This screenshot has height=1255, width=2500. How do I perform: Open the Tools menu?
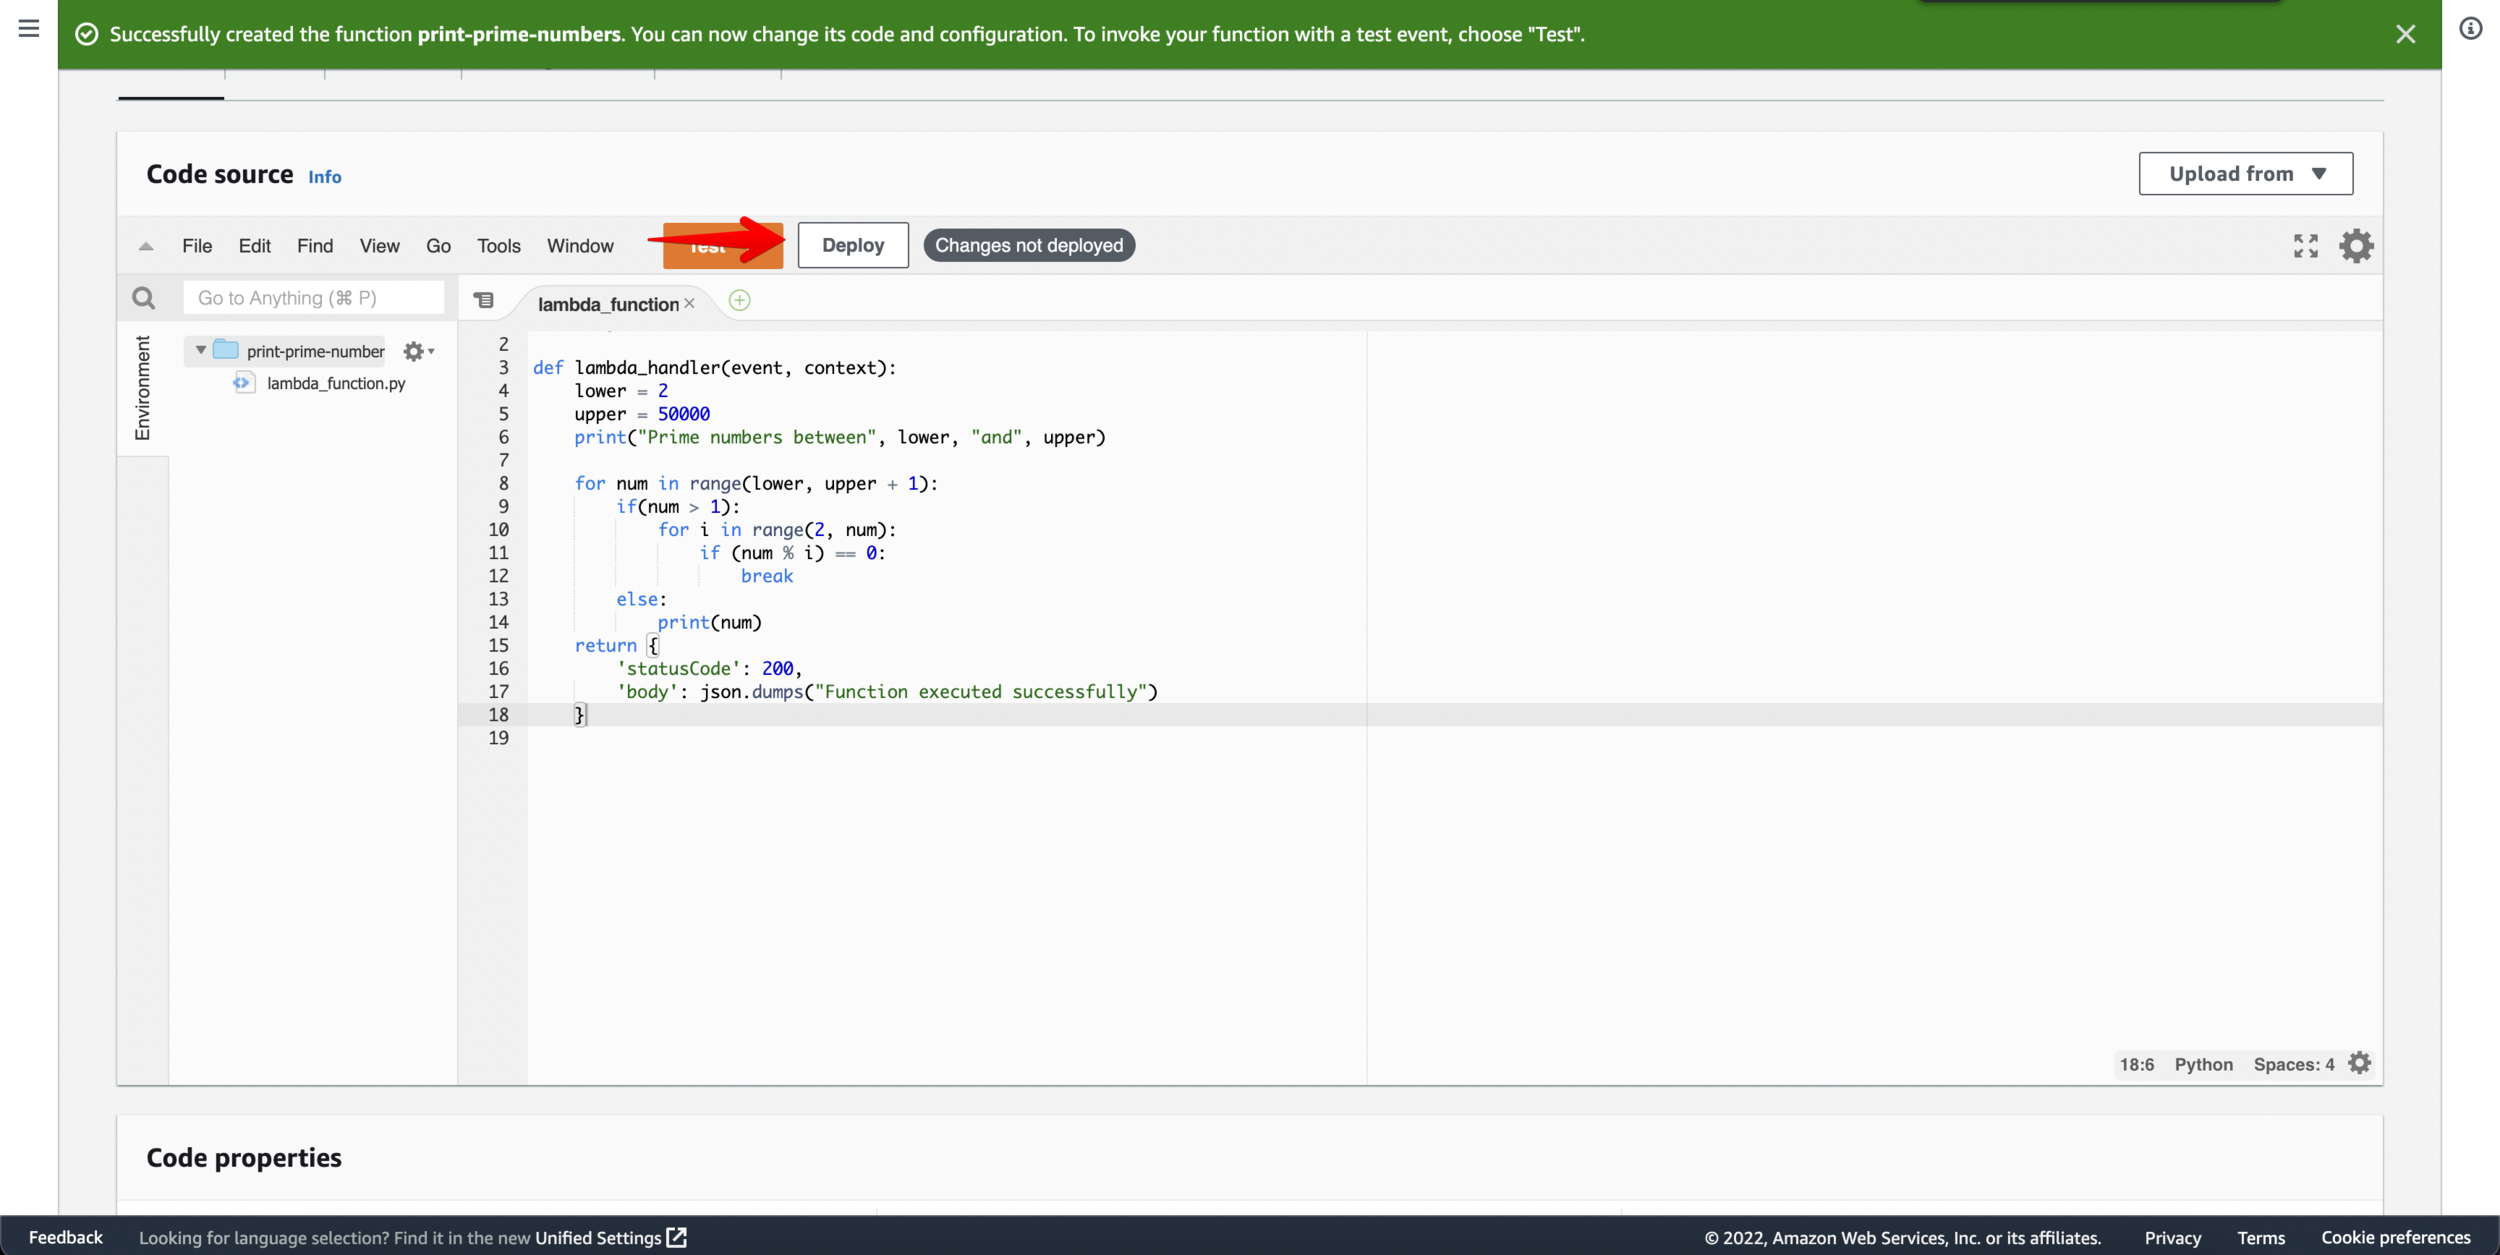(x=498, y=246)
